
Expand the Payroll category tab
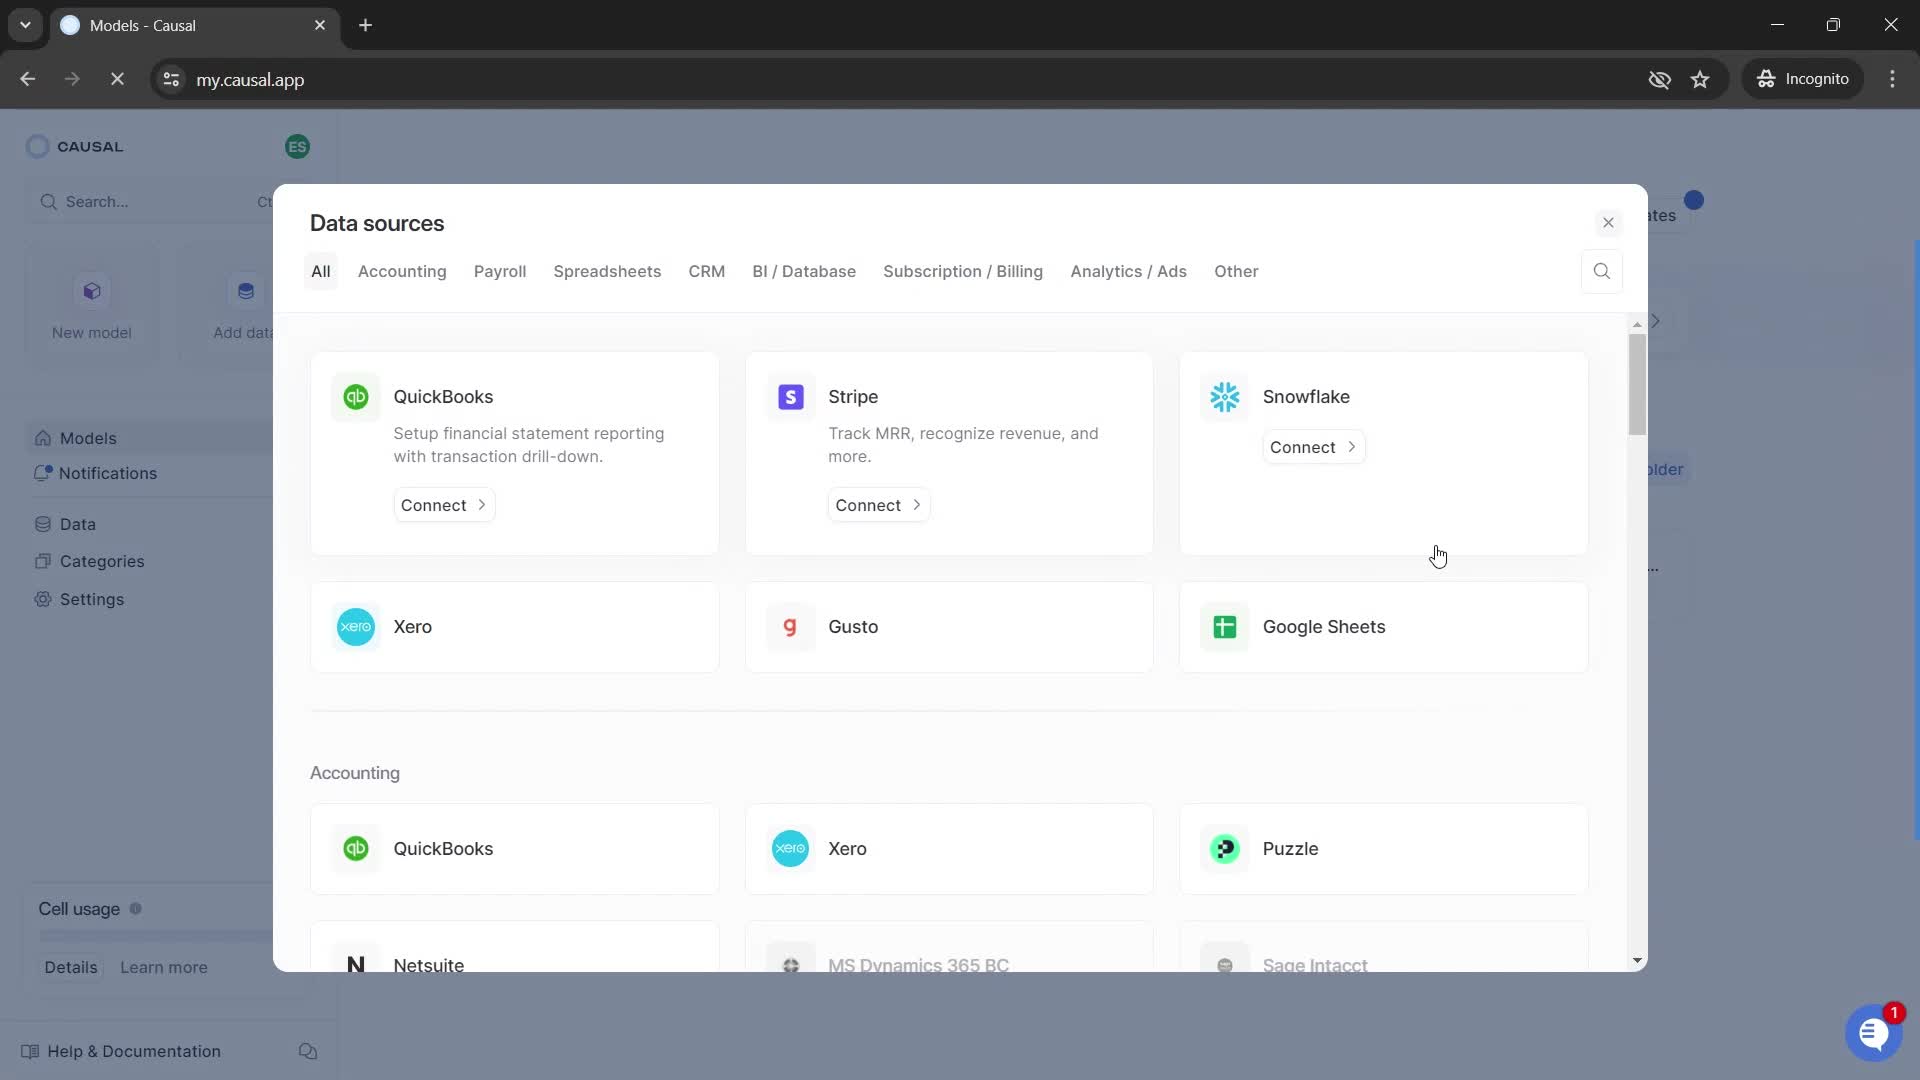[500, 272]
